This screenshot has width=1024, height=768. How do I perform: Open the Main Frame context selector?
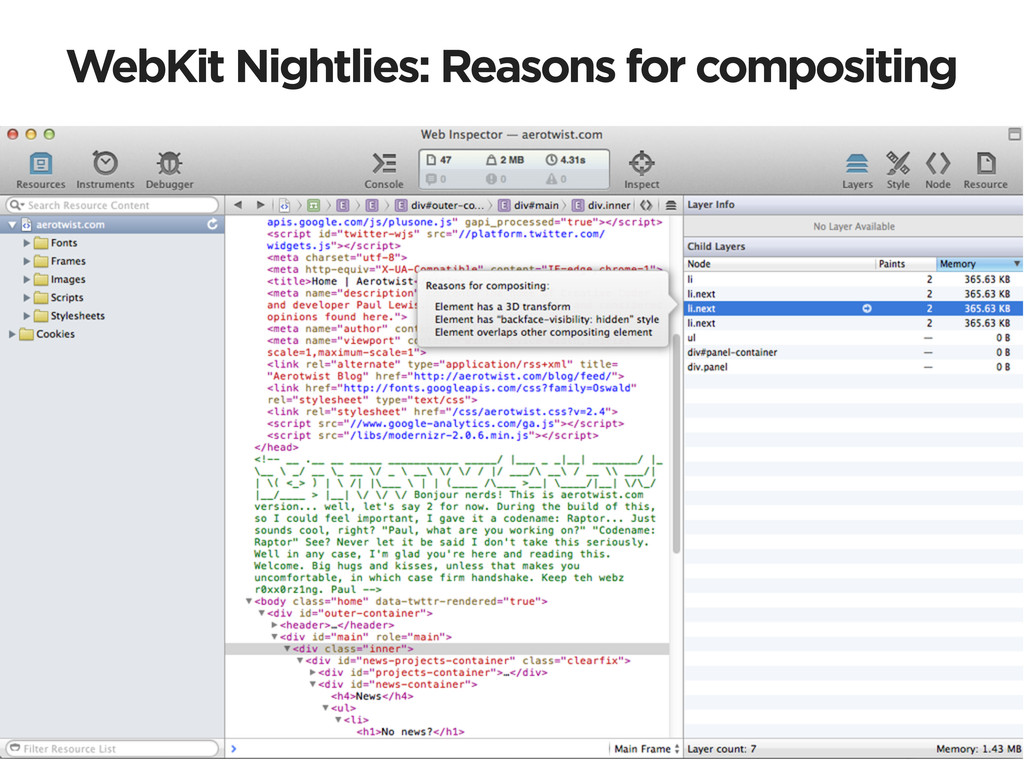646,749
